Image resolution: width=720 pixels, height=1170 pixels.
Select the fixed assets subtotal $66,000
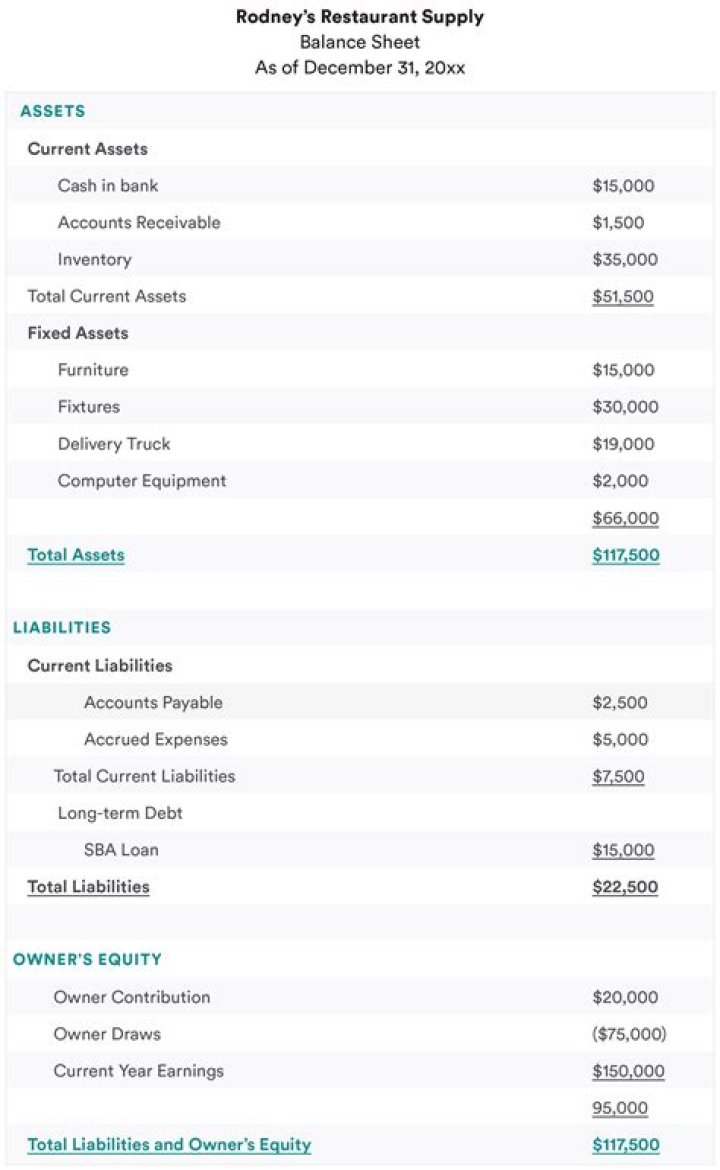point(625,518)
